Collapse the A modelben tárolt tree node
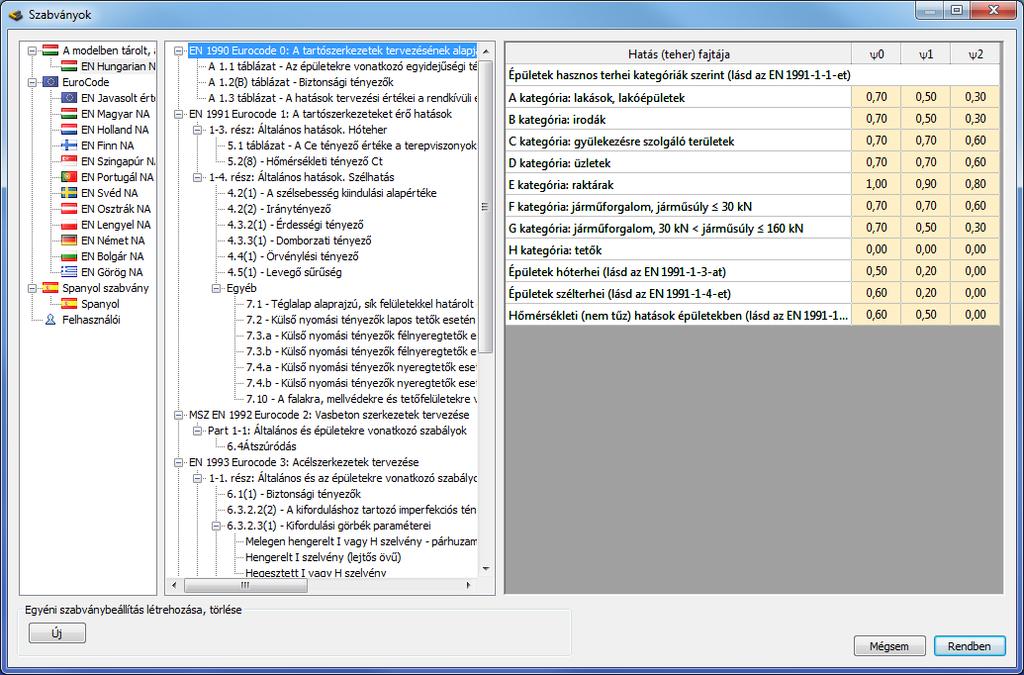The width and height of the screenshot is (1024, 675). (31, 50)
